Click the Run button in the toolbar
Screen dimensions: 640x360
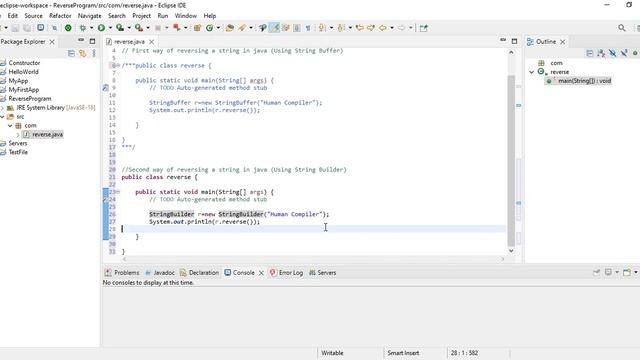click(101, 28)
